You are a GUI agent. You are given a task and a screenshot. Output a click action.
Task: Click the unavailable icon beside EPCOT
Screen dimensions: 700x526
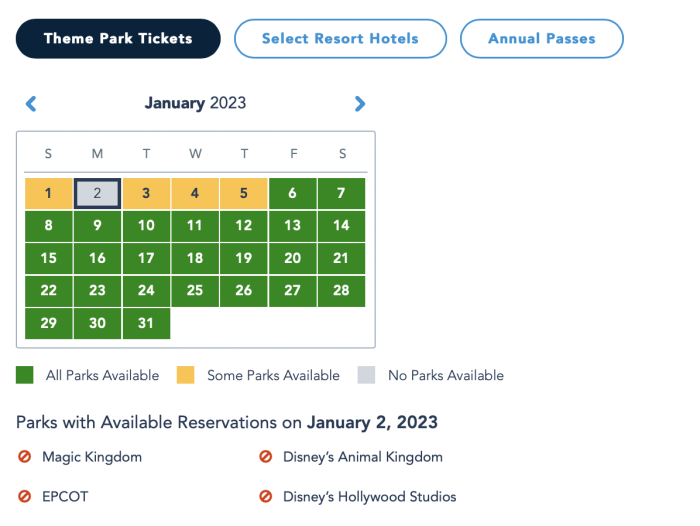click(x=25, y=496)
